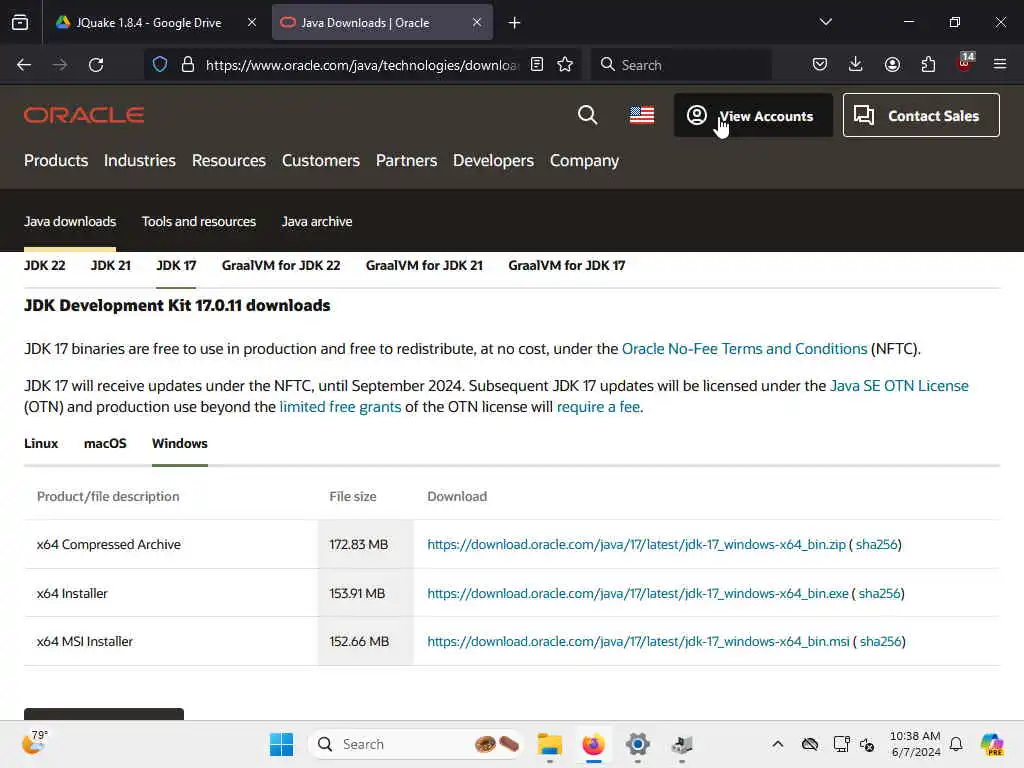Open the Java SE OTN License link
Screen dimensions: 1024x768
pos(899,386)
